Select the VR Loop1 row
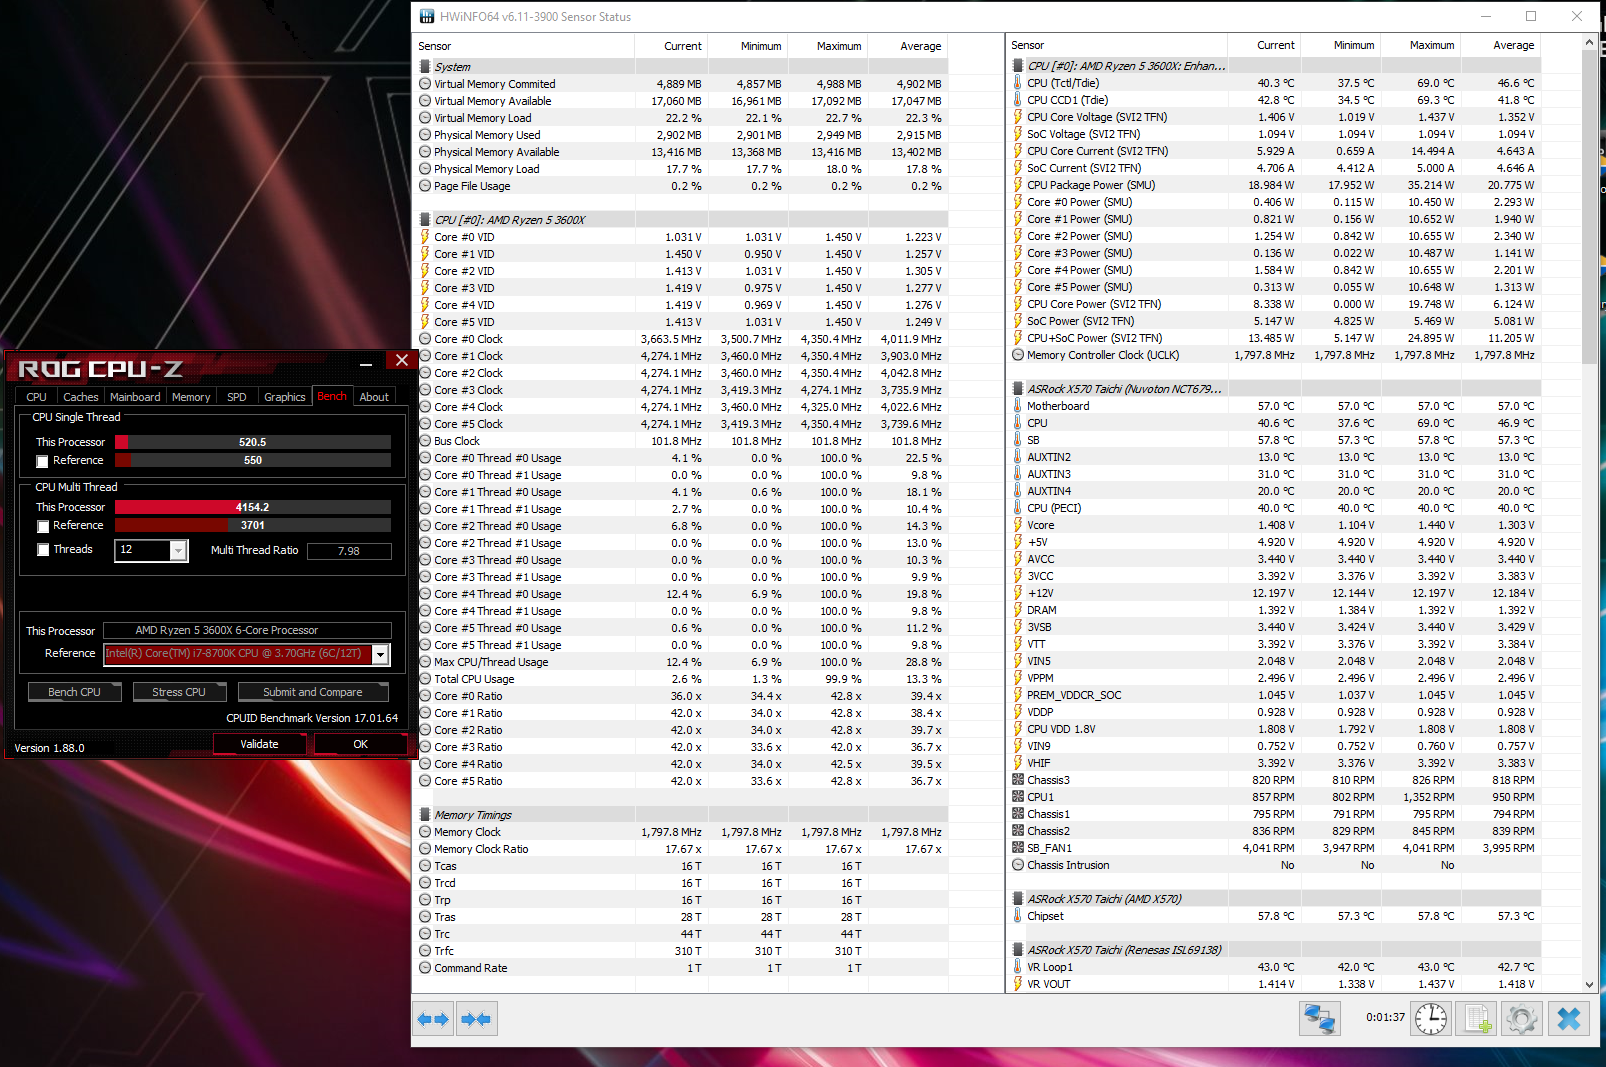The image size is (1606, 1067). tap(1274, 967)
